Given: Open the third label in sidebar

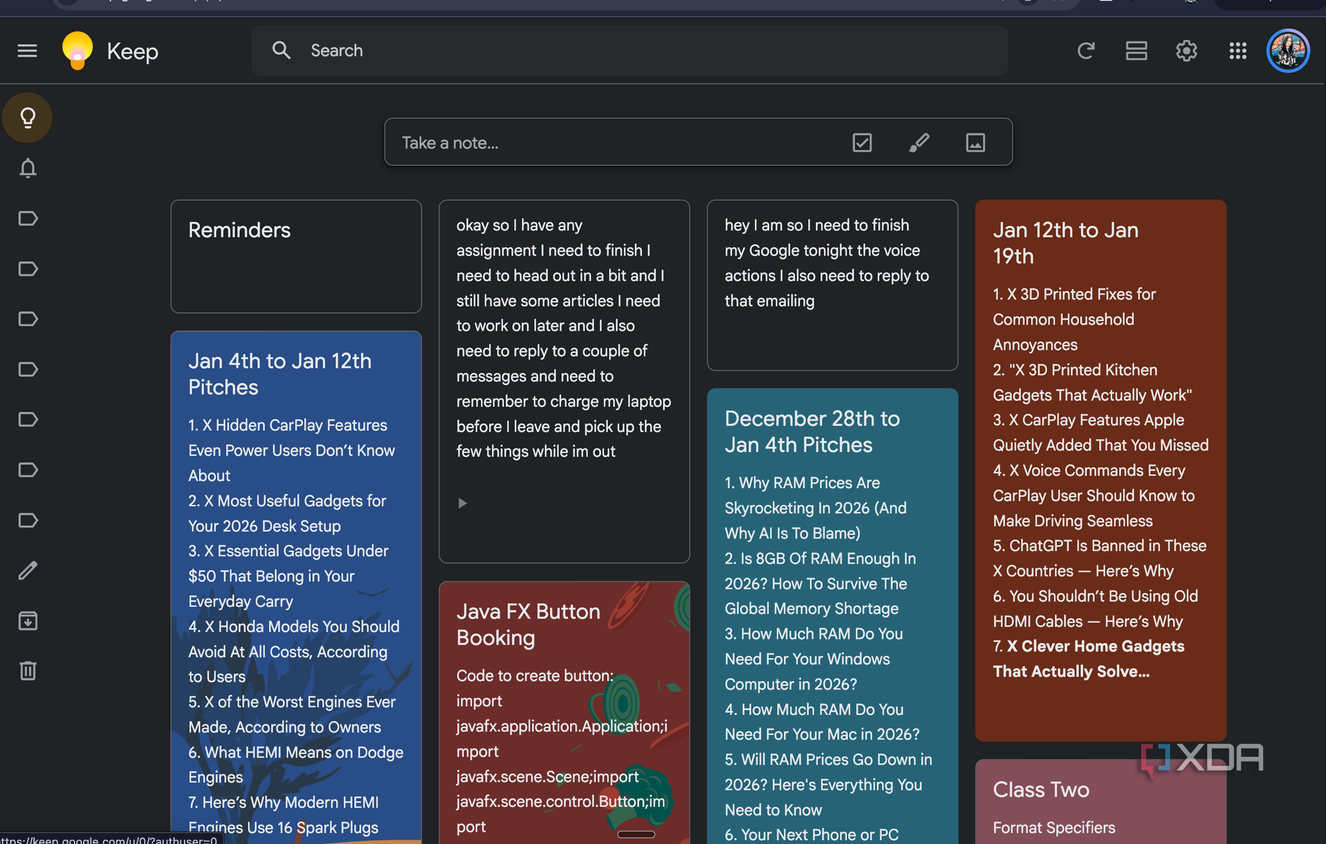Looking at the screenshot, I should pos(28,319).
